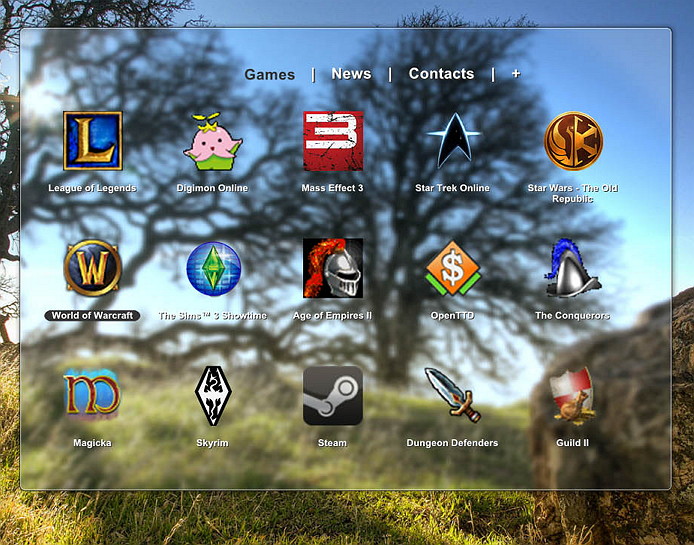This screenshot has height=545, width=694.
Task: Open The Sims 3 Showtime icon
Action: point(213,269)
